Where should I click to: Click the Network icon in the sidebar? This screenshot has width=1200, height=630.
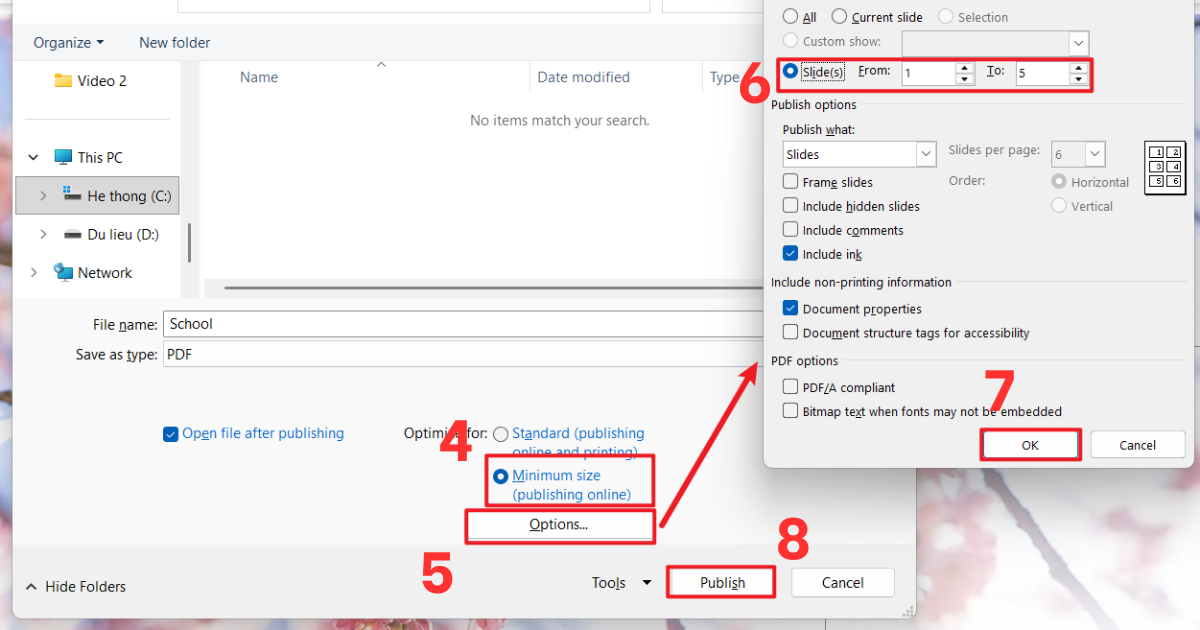(x=63, y=272)
